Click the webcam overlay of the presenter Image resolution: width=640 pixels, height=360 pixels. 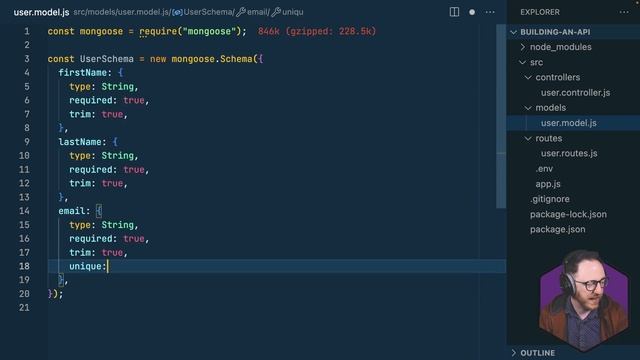(x=584, y=300)
